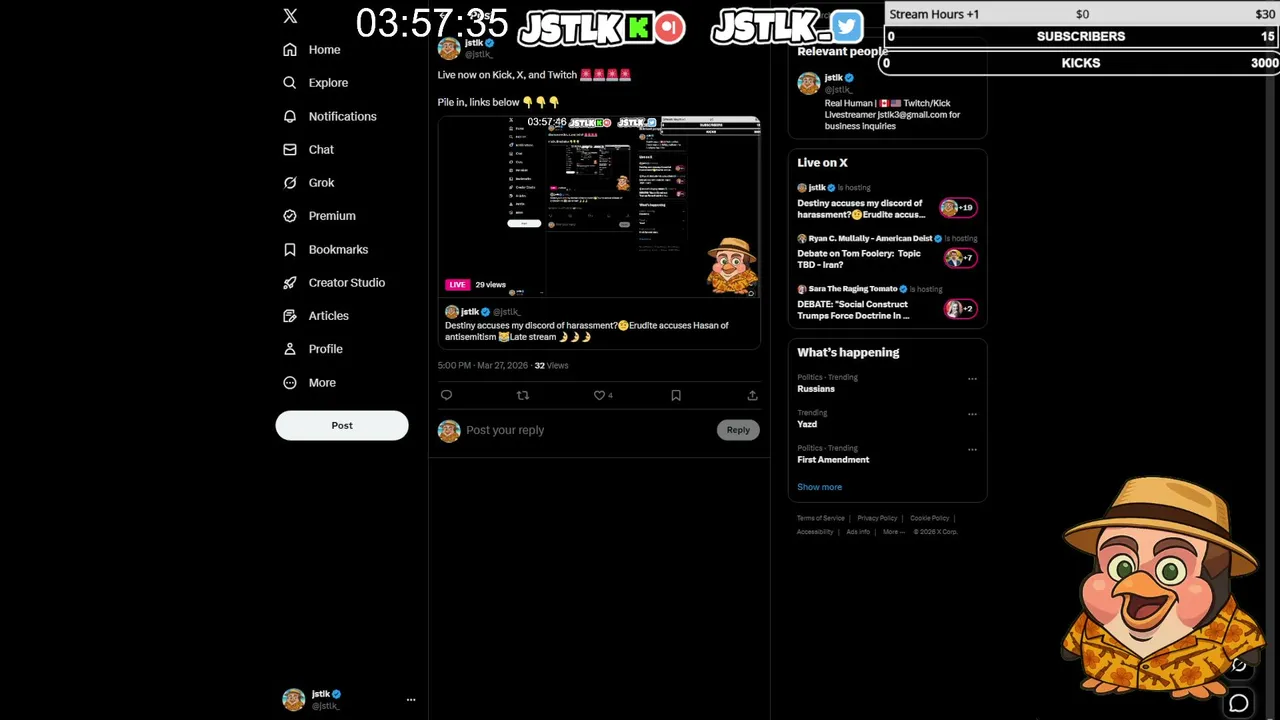Bookmark the post with bookmark icon
Screen dimensions: 1280x720
[x=676, y=396]
